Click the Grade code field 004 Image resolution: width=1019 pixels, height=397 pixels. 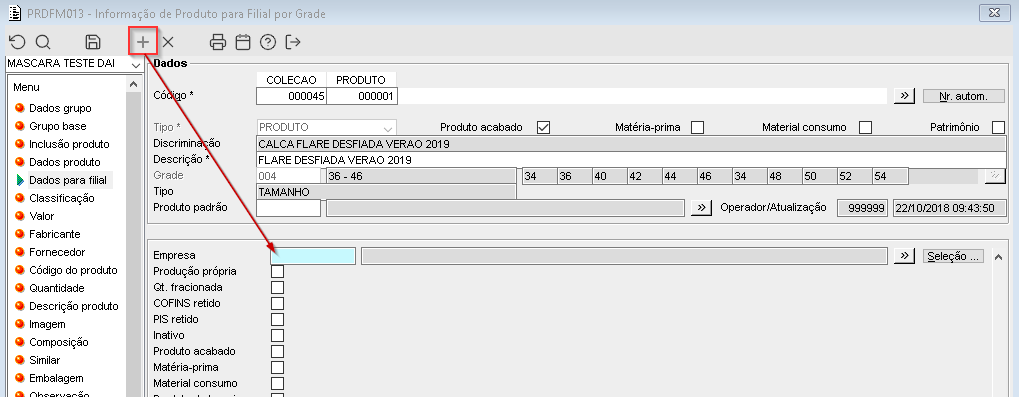tap(289, 176)
